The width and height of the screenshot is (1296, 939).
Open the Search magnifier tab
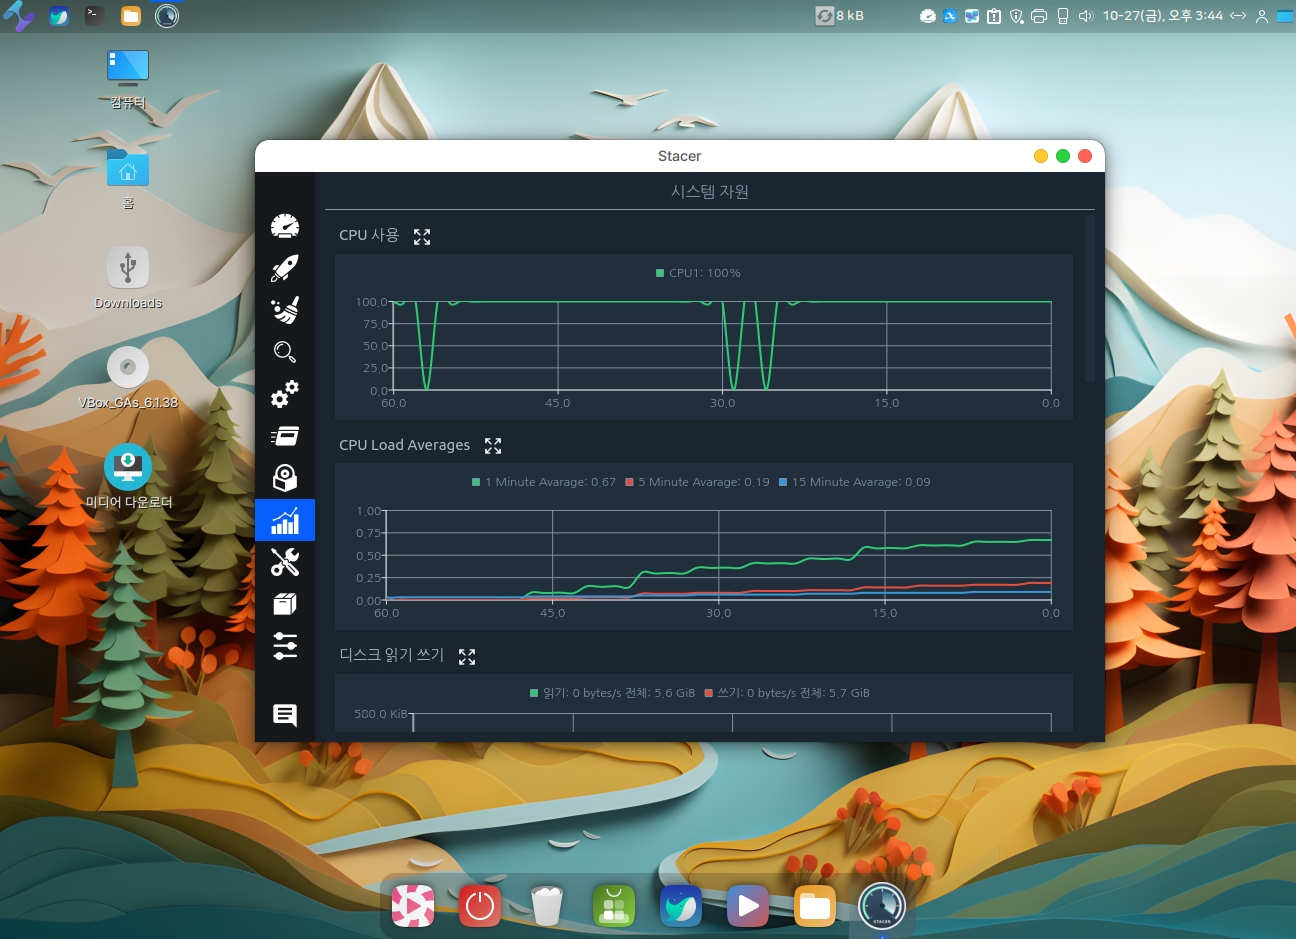pos(285,352)
